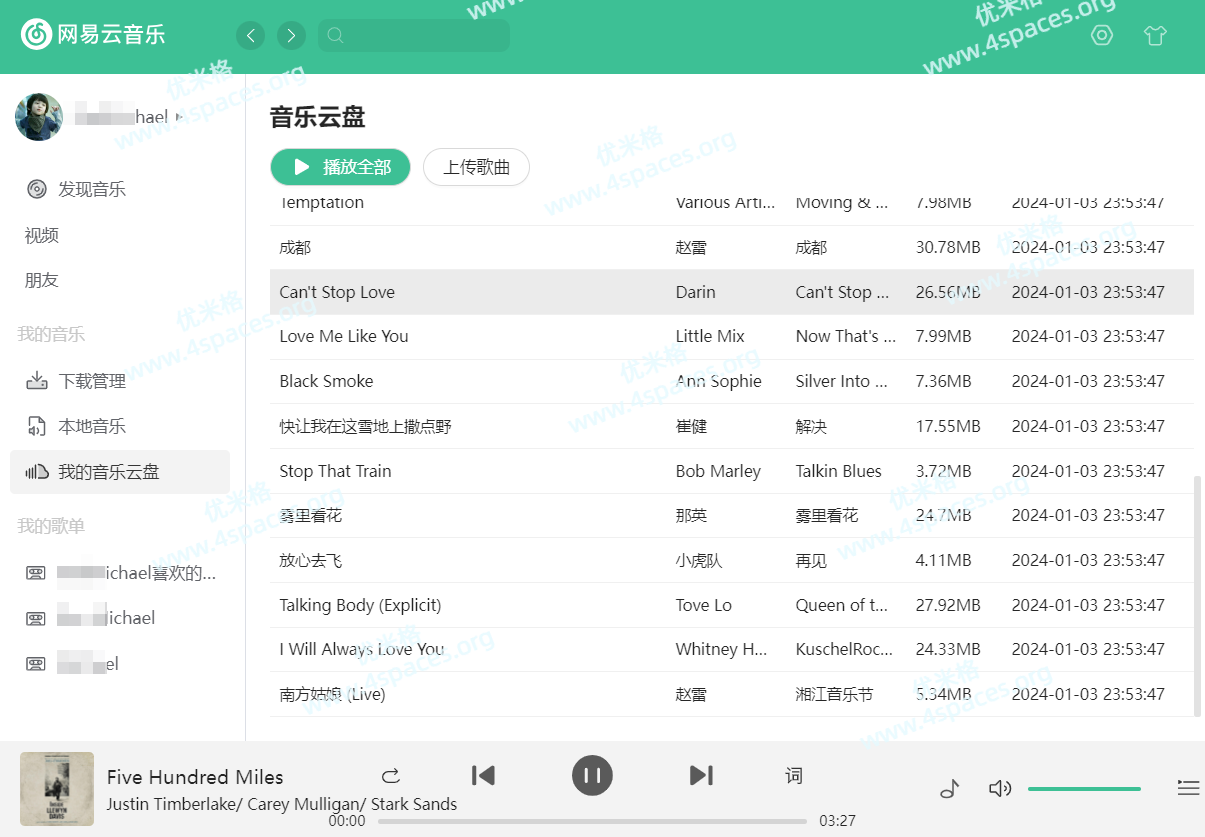Toggle the repeat loop mode icon
1205x837 pixels.
(x=391, y=776)
